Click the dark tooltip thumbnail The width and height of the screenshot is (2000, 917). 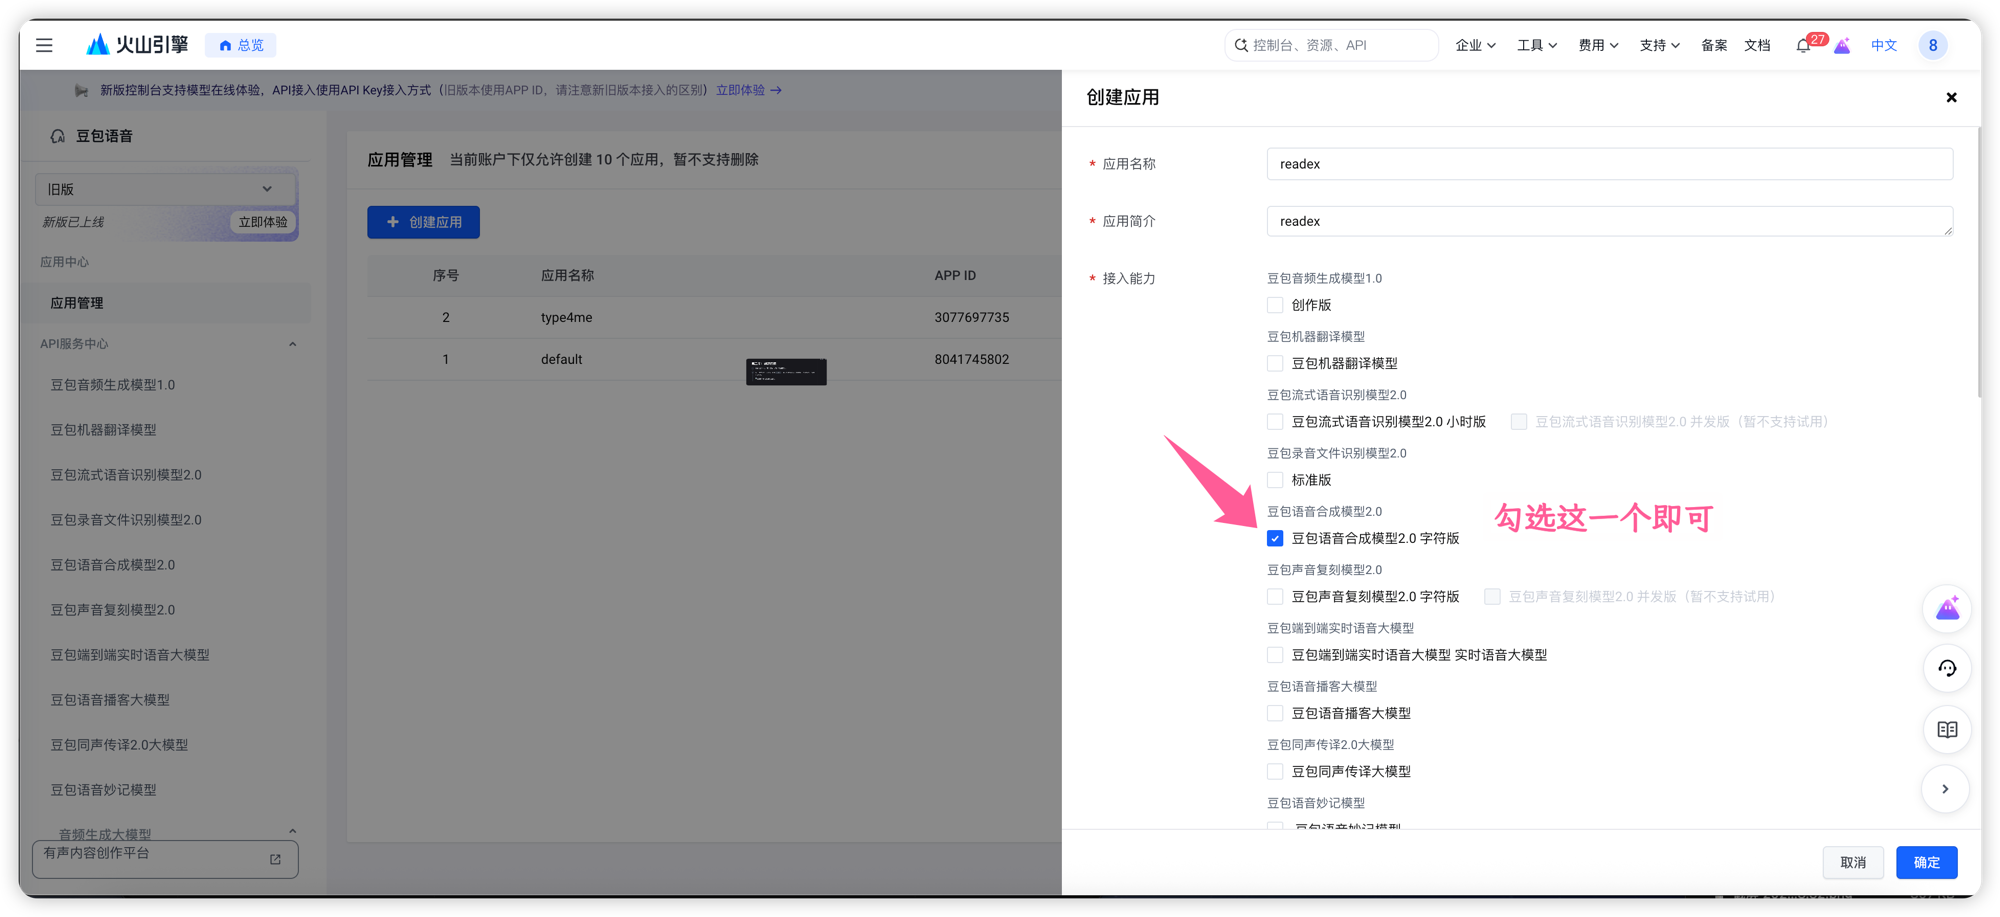tap(786, 372)
